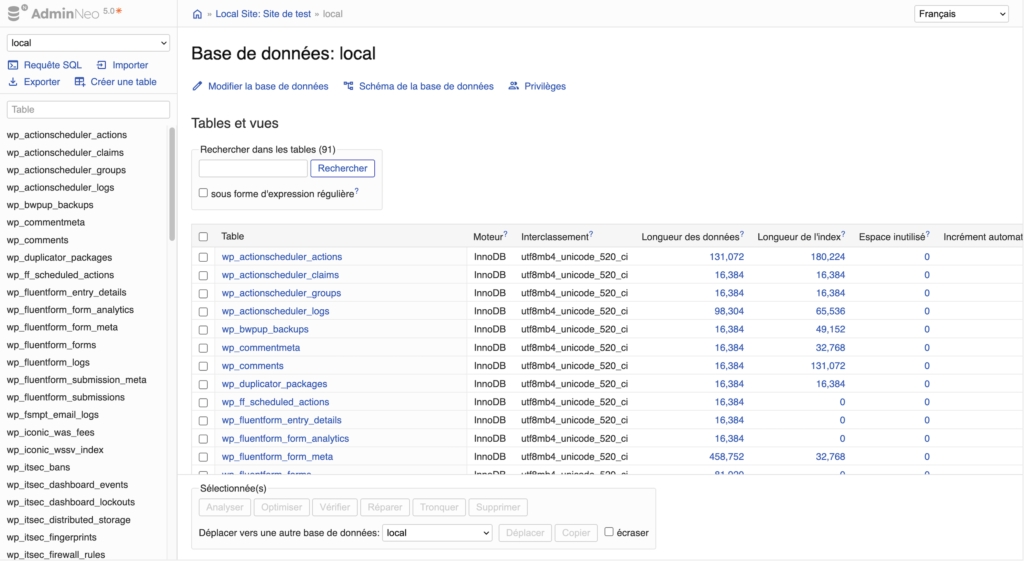Focus the Rechercher dans les tables input
Image resolution: width=1024 pixels, height=561 pixels.
tap(253, 168)
